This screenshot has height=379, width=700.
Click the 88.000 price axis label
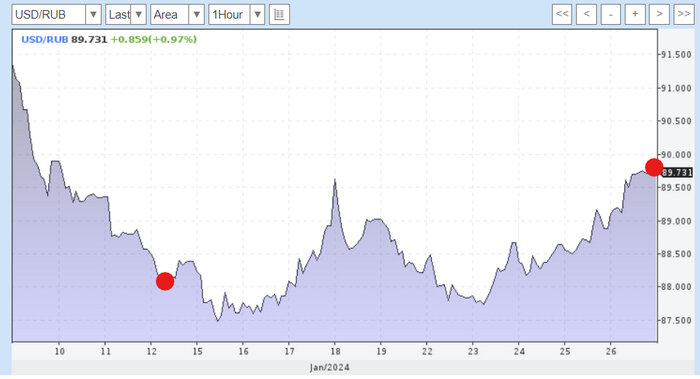coord(676,287)
